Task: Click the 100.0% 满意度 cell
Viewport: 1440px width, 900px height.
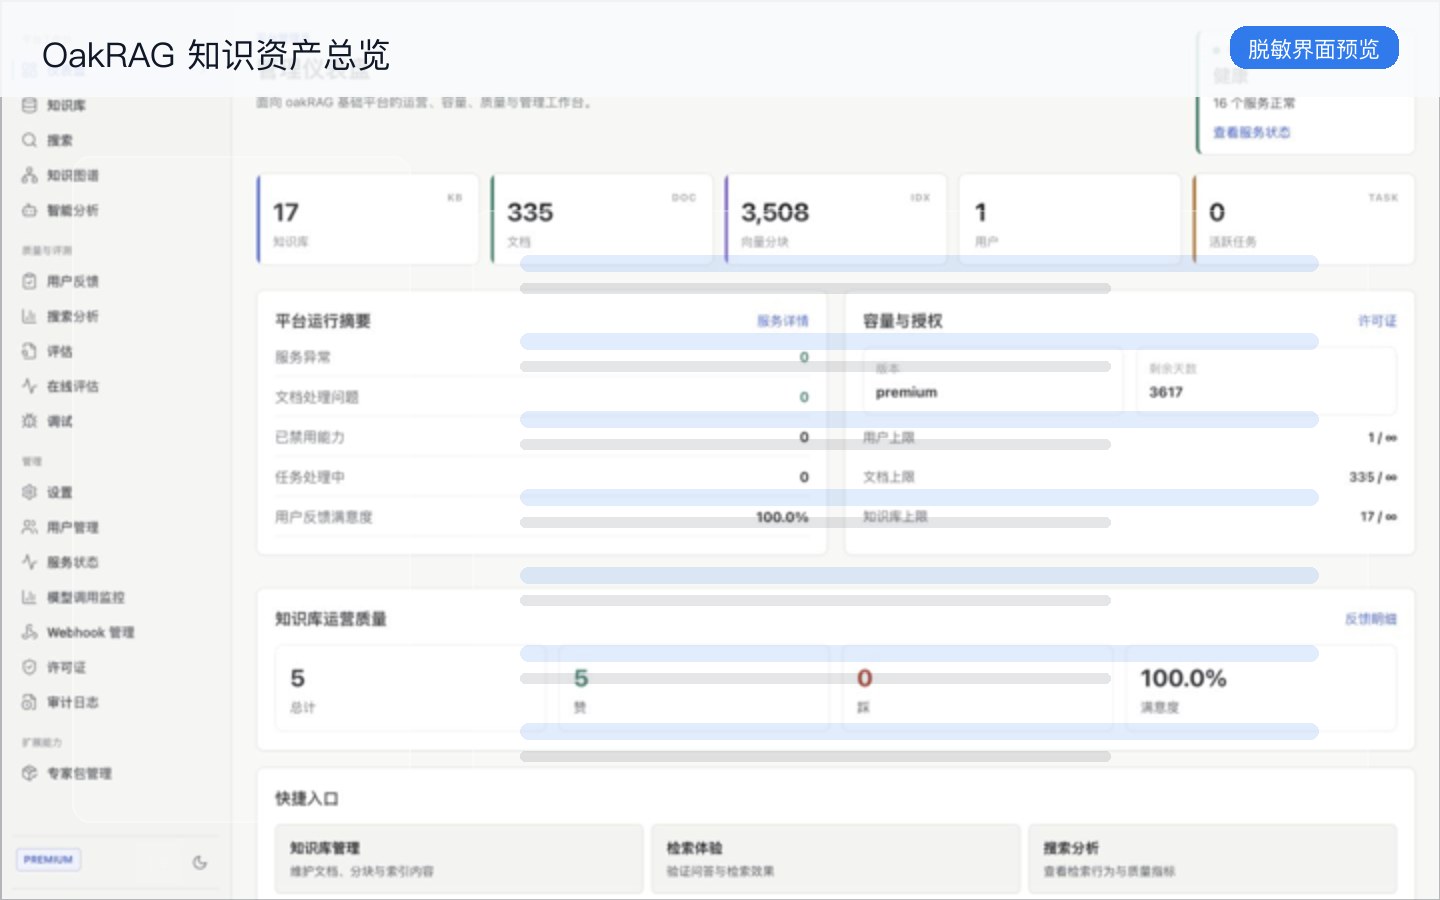Action: pyautogui.click(x=1261, y=688)
